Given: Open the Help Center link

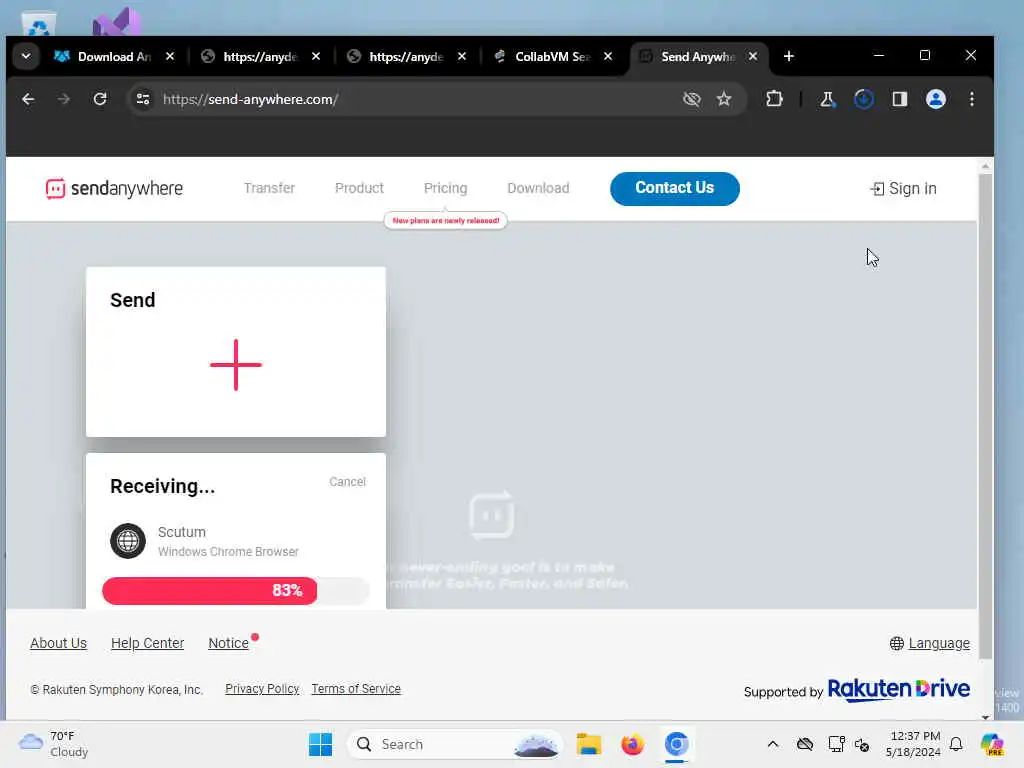Looking at the screenshot, I should coord(148,643).
